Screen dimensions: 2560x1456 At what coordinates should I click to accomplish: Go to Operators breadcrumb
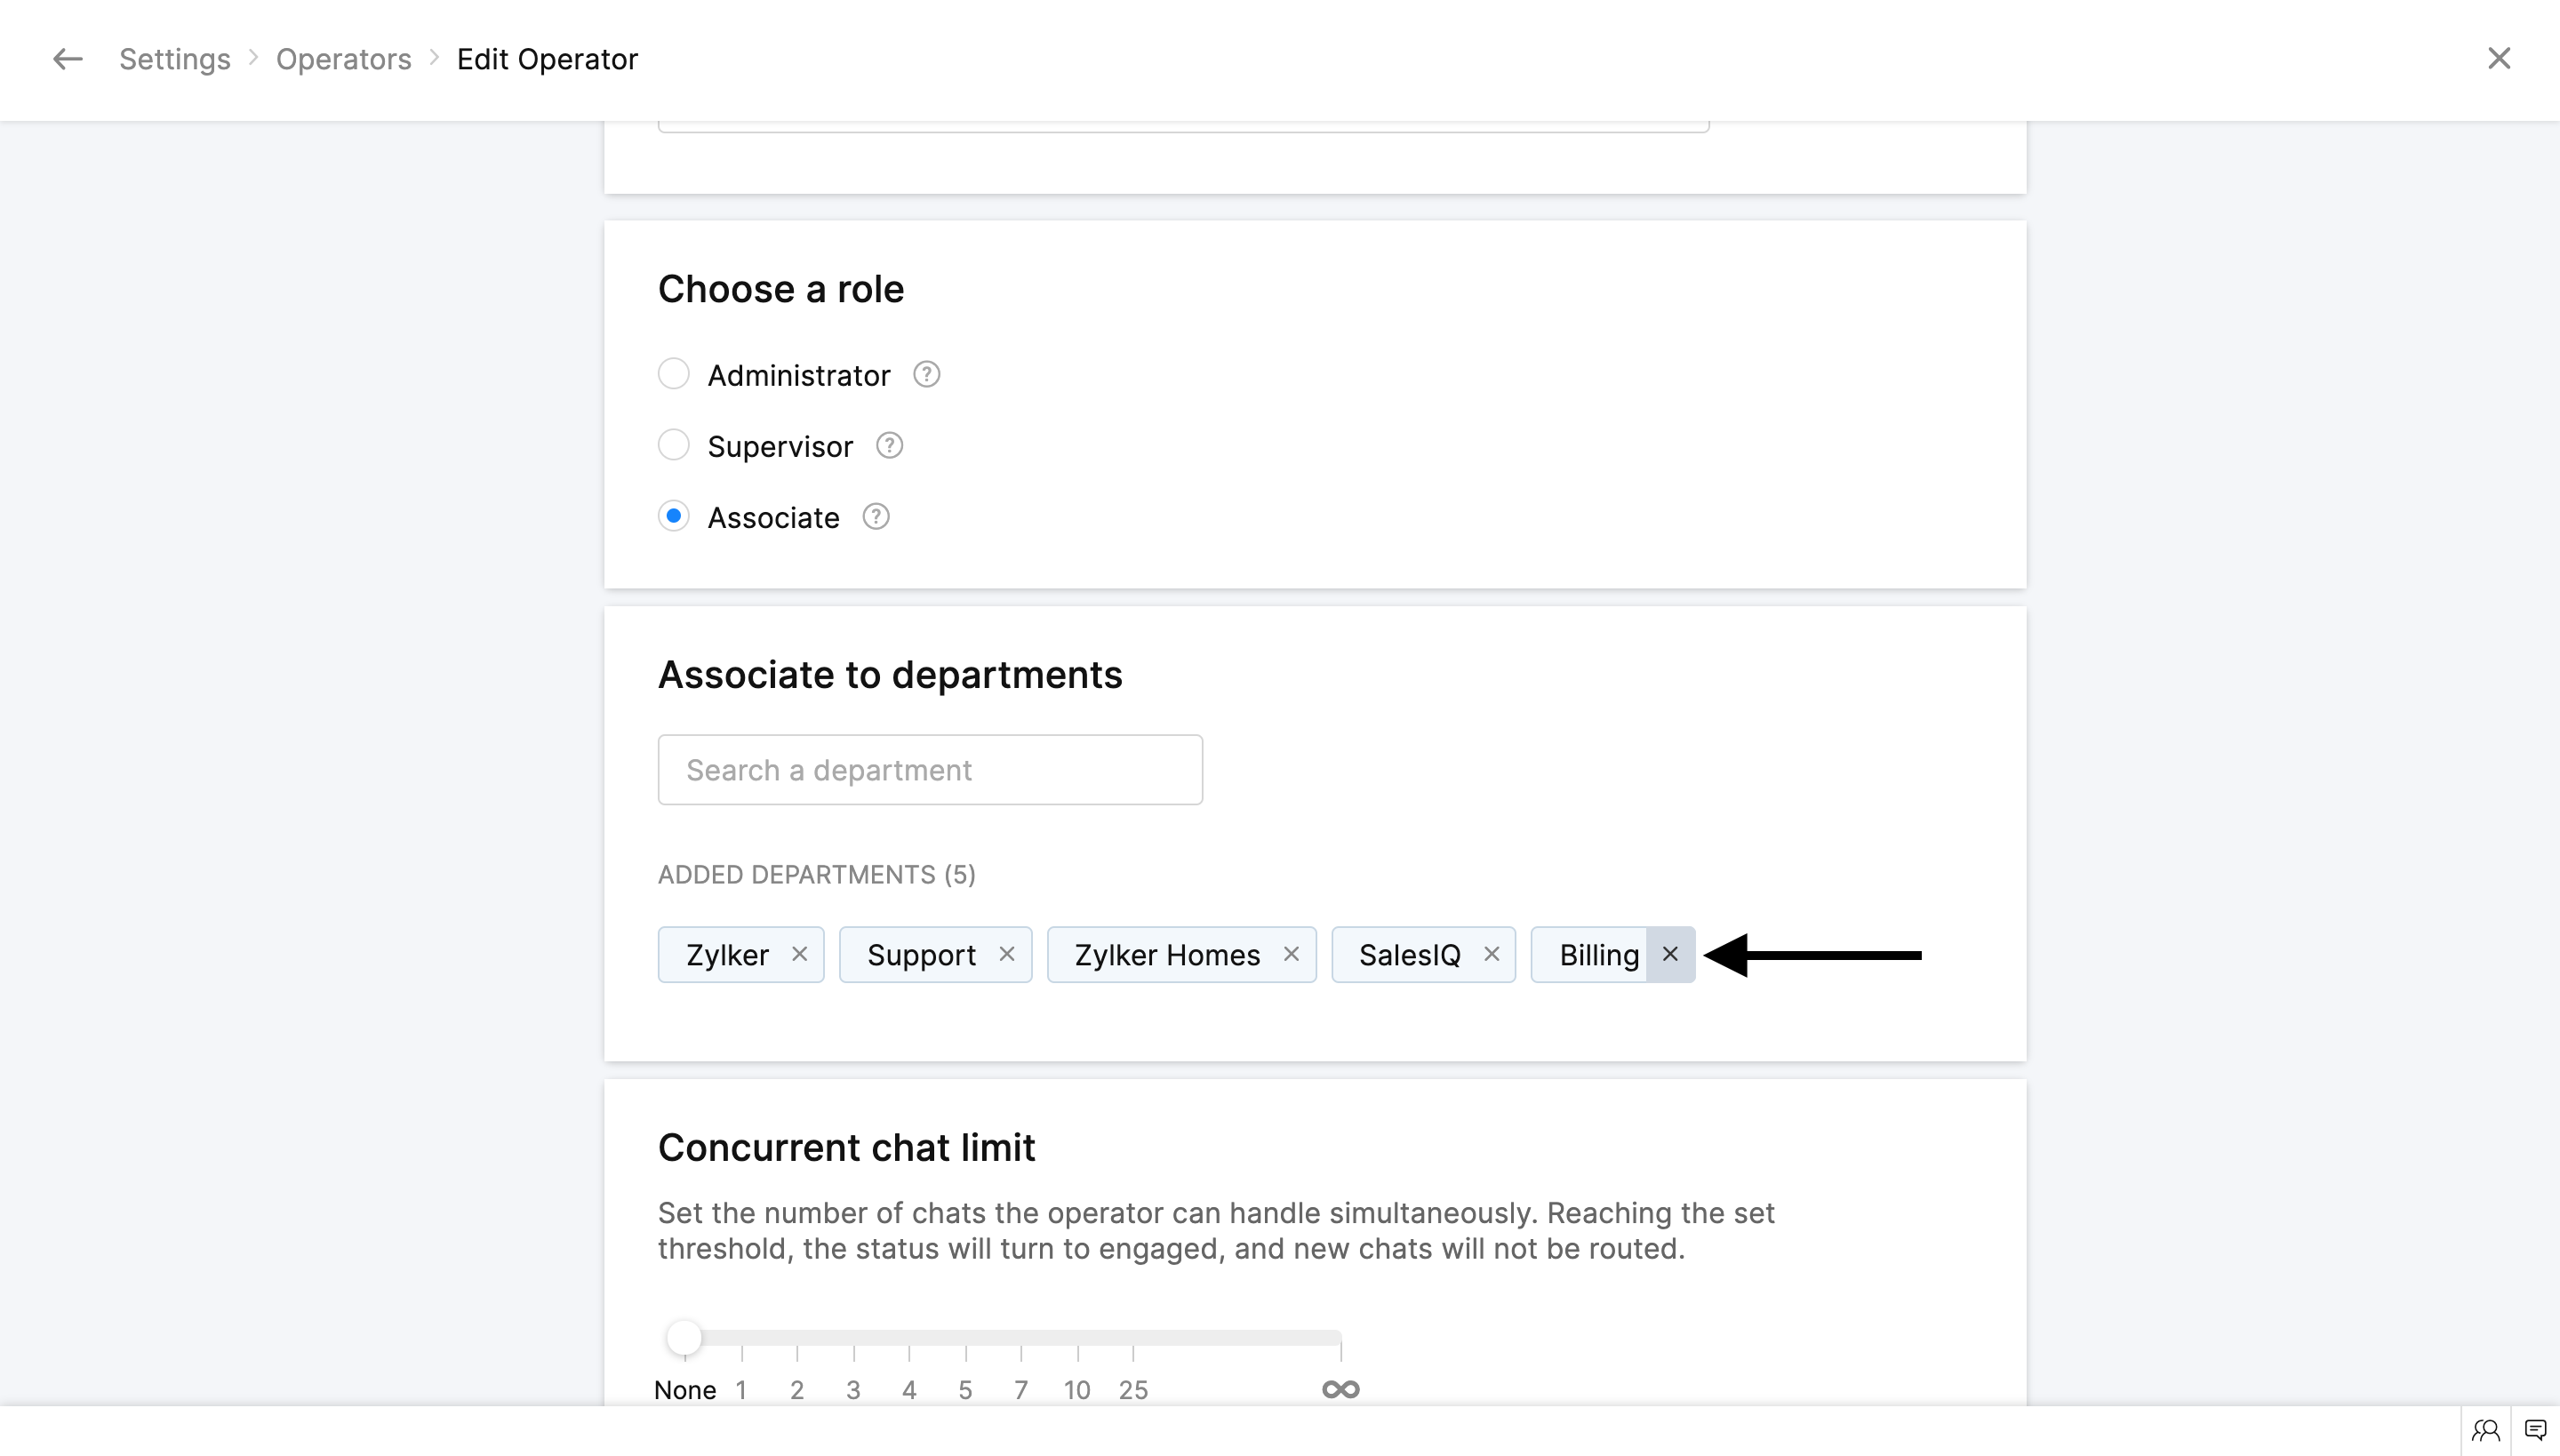pyautogui.click(x=343, y=59)
